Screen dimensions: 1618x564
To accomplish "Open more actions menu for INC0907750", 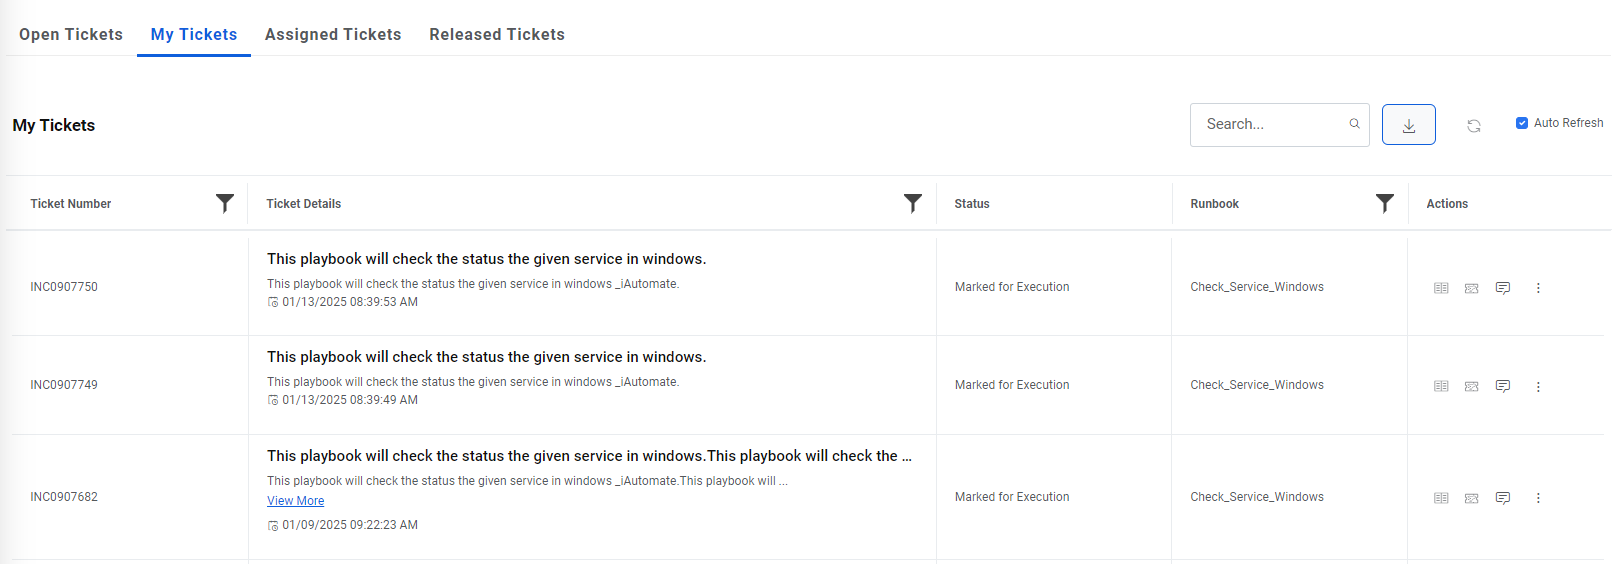I will coord(1538,288).
